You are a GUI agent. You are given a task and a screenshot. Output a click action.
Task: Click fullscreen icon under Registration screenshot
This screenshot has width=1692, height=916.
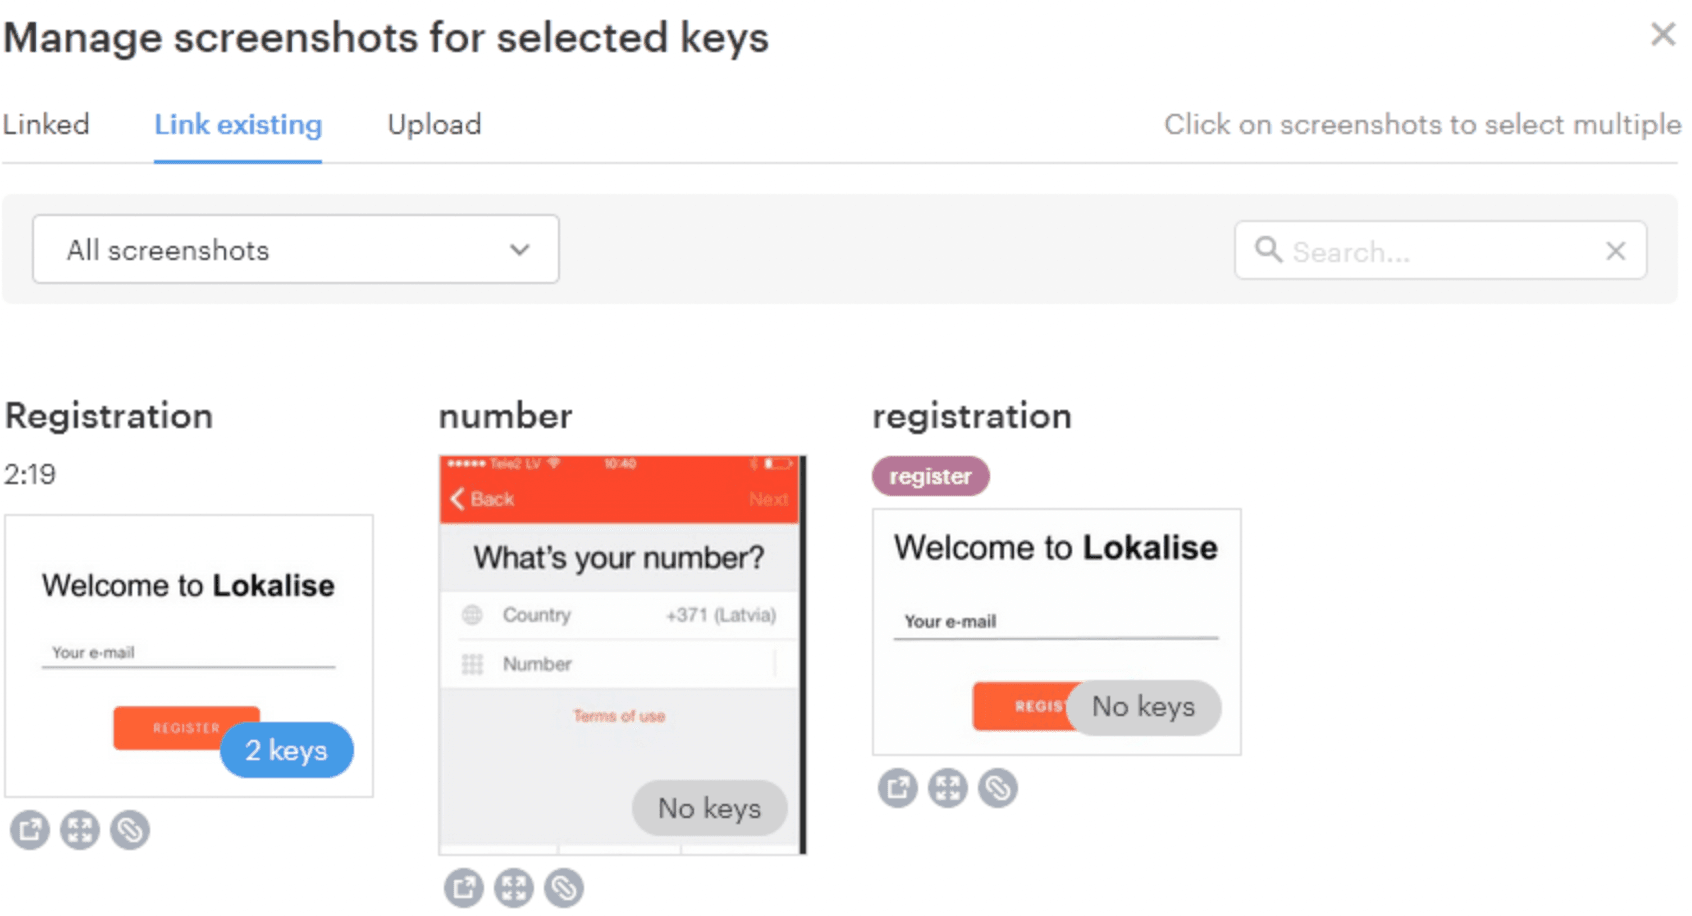(x=80, y=830)
